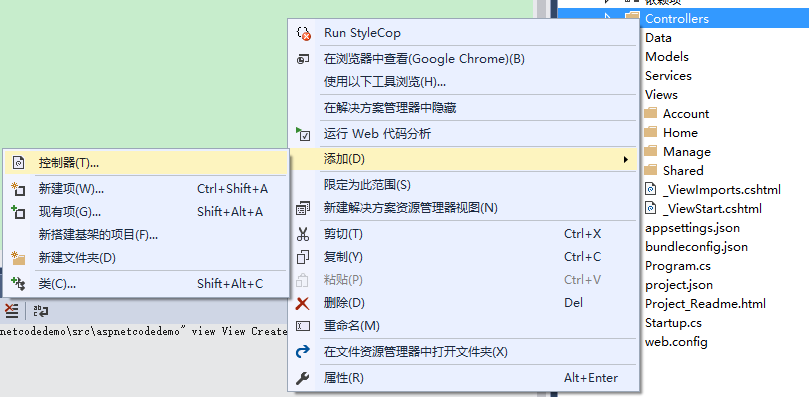Viewport: 809px width, 397px height.
Task: Click the _ViewImports.cshtml file icon
Action: (x=651, y=189)
